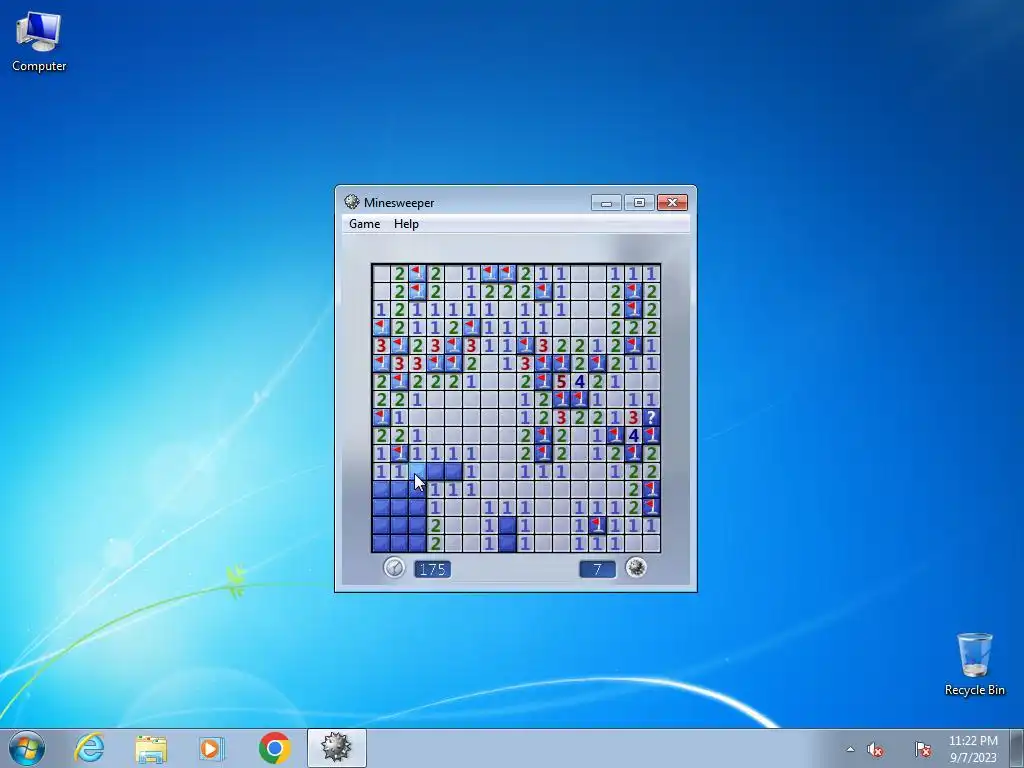1024x768 pixels.
Task: Click the left flag of the top-row adjacent pair
Action: click(489, 274)
